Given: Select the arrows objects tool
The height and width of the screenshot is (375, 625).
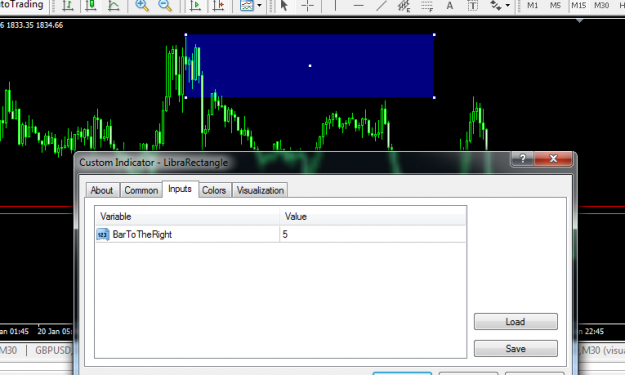Looking at the screenshot, I should click(x=495, y=6).
